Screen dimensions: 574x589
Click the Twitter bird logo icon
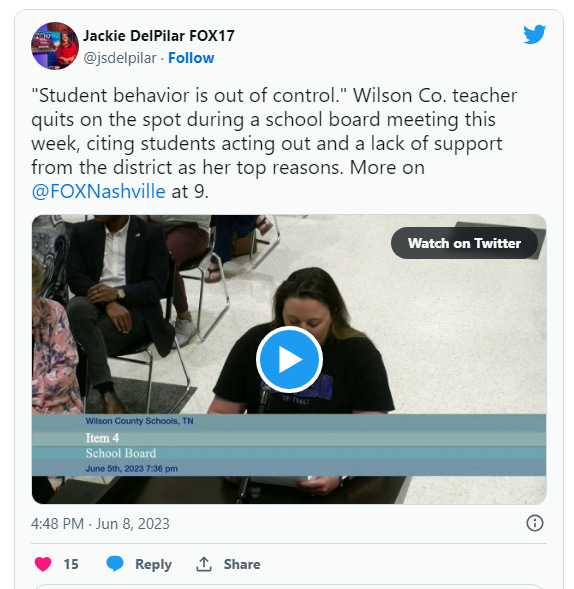point(534,35)
